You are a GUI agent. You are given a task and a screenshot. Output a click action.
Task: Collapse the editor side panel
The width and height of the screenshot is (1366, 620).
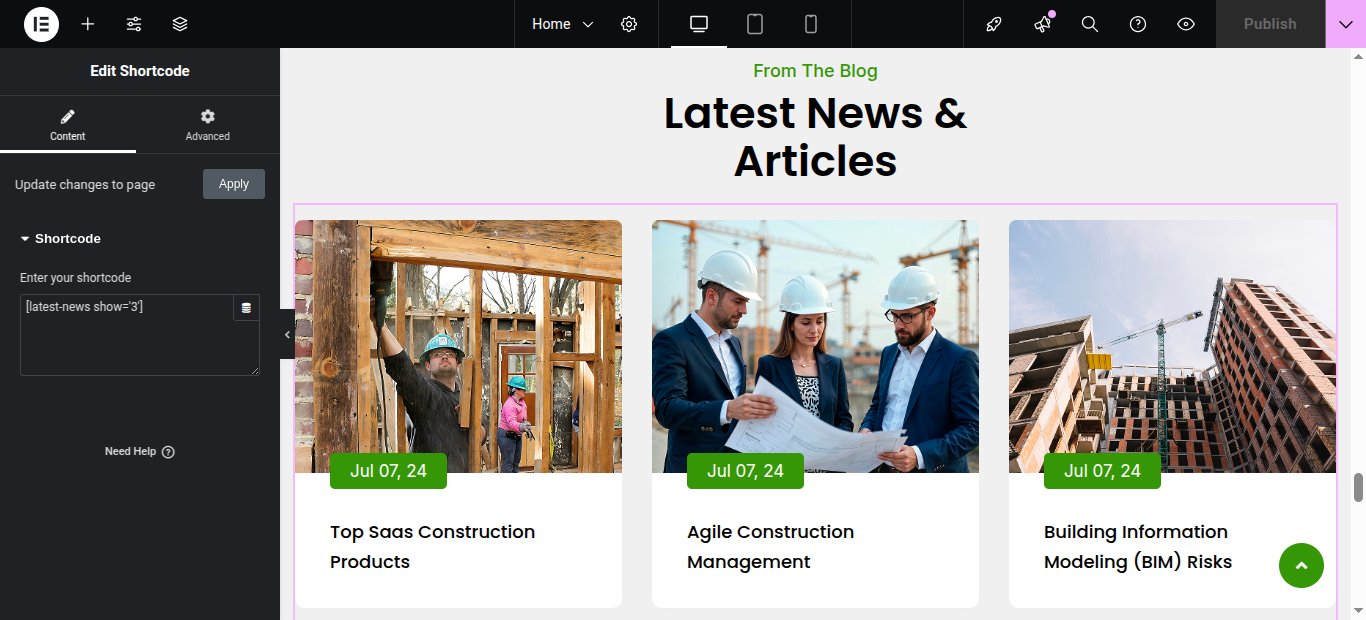pyautogui.click(x=287, y=335)
